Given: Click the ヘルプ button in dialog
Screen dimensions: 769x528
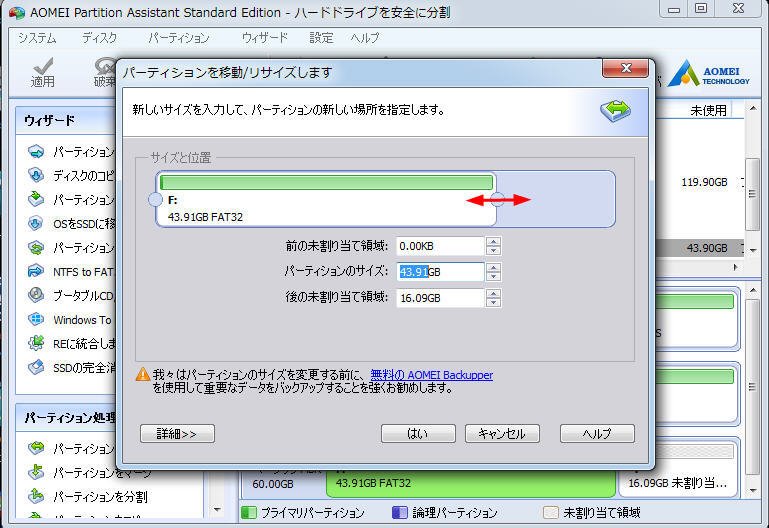Looking at the screenshot, I should point(597,433).
